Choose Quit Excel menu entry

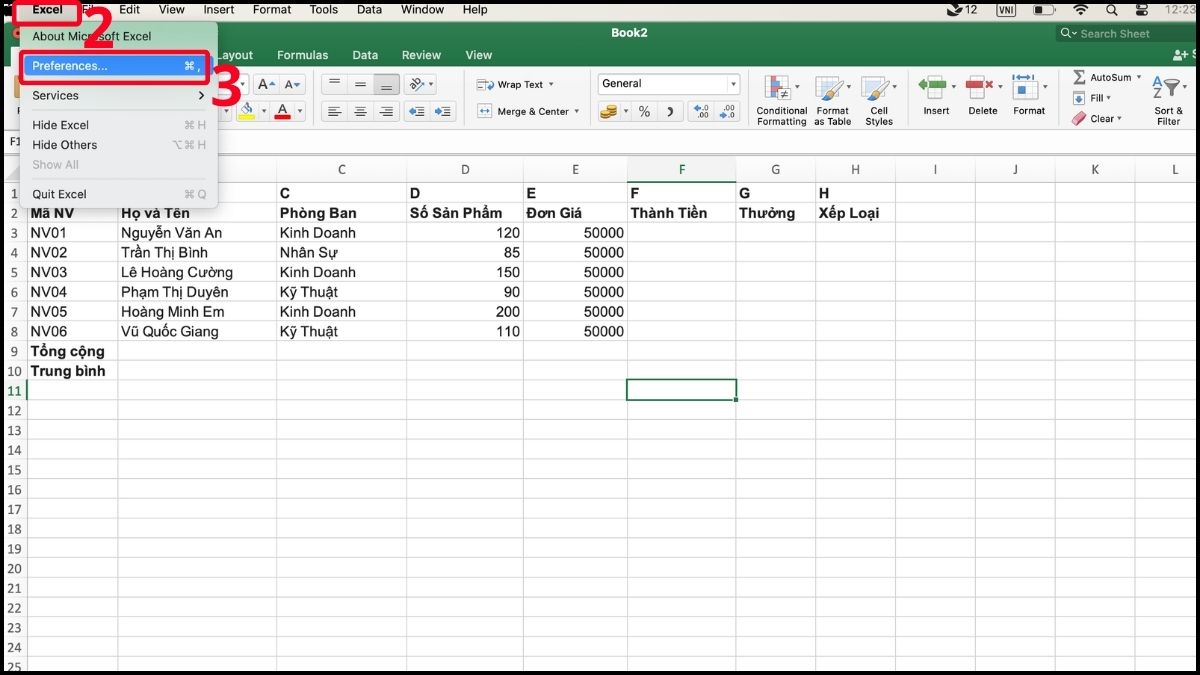(x=117, y=194)
